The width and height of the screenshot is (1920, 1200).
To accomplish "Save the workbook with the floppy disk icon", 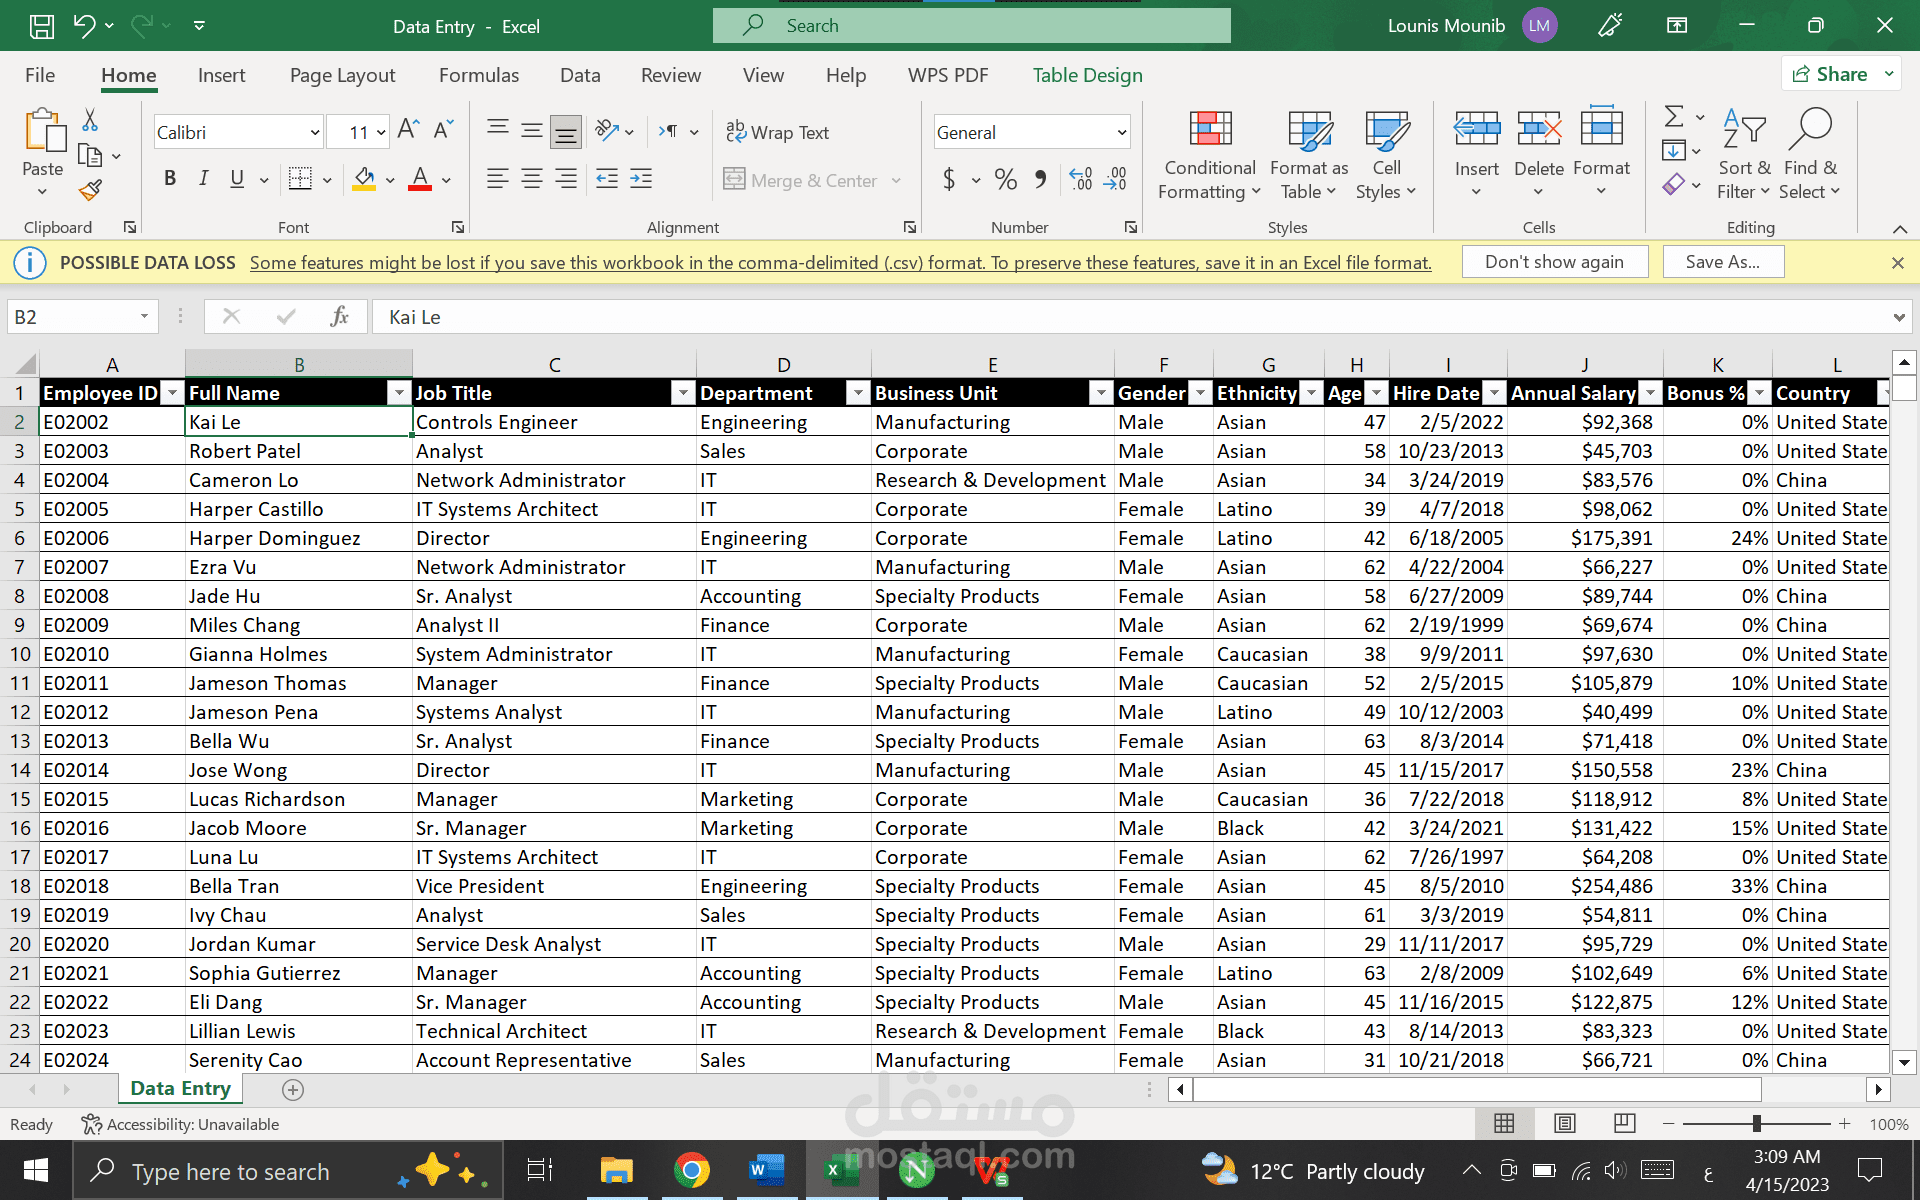I will (41, 26).
